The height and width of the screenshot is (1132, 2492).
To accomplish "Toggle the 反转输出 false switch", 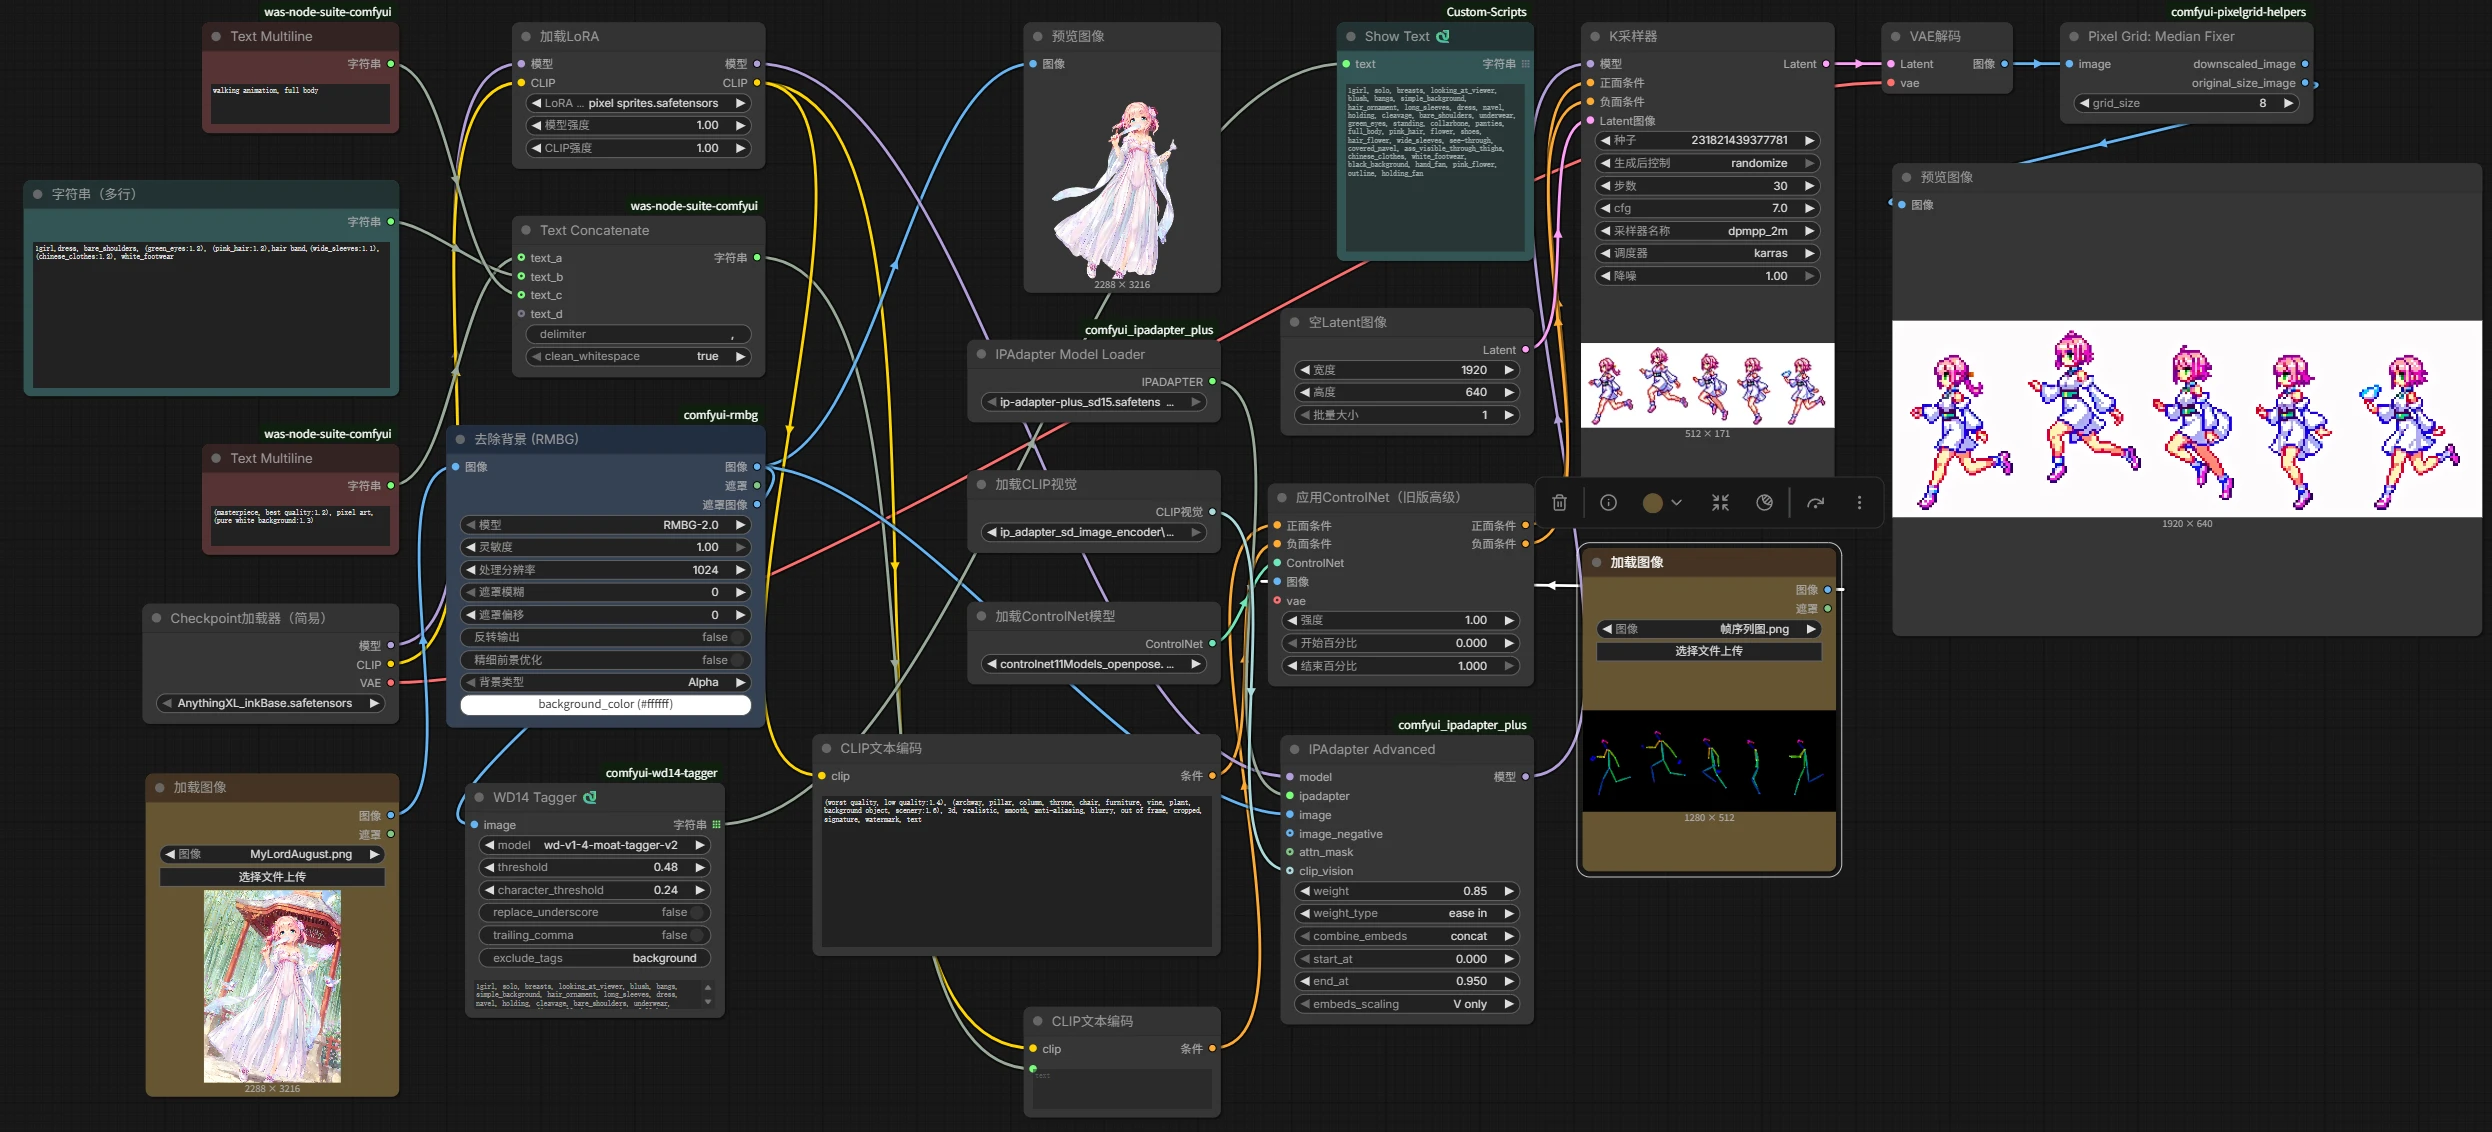I will 738,637.
